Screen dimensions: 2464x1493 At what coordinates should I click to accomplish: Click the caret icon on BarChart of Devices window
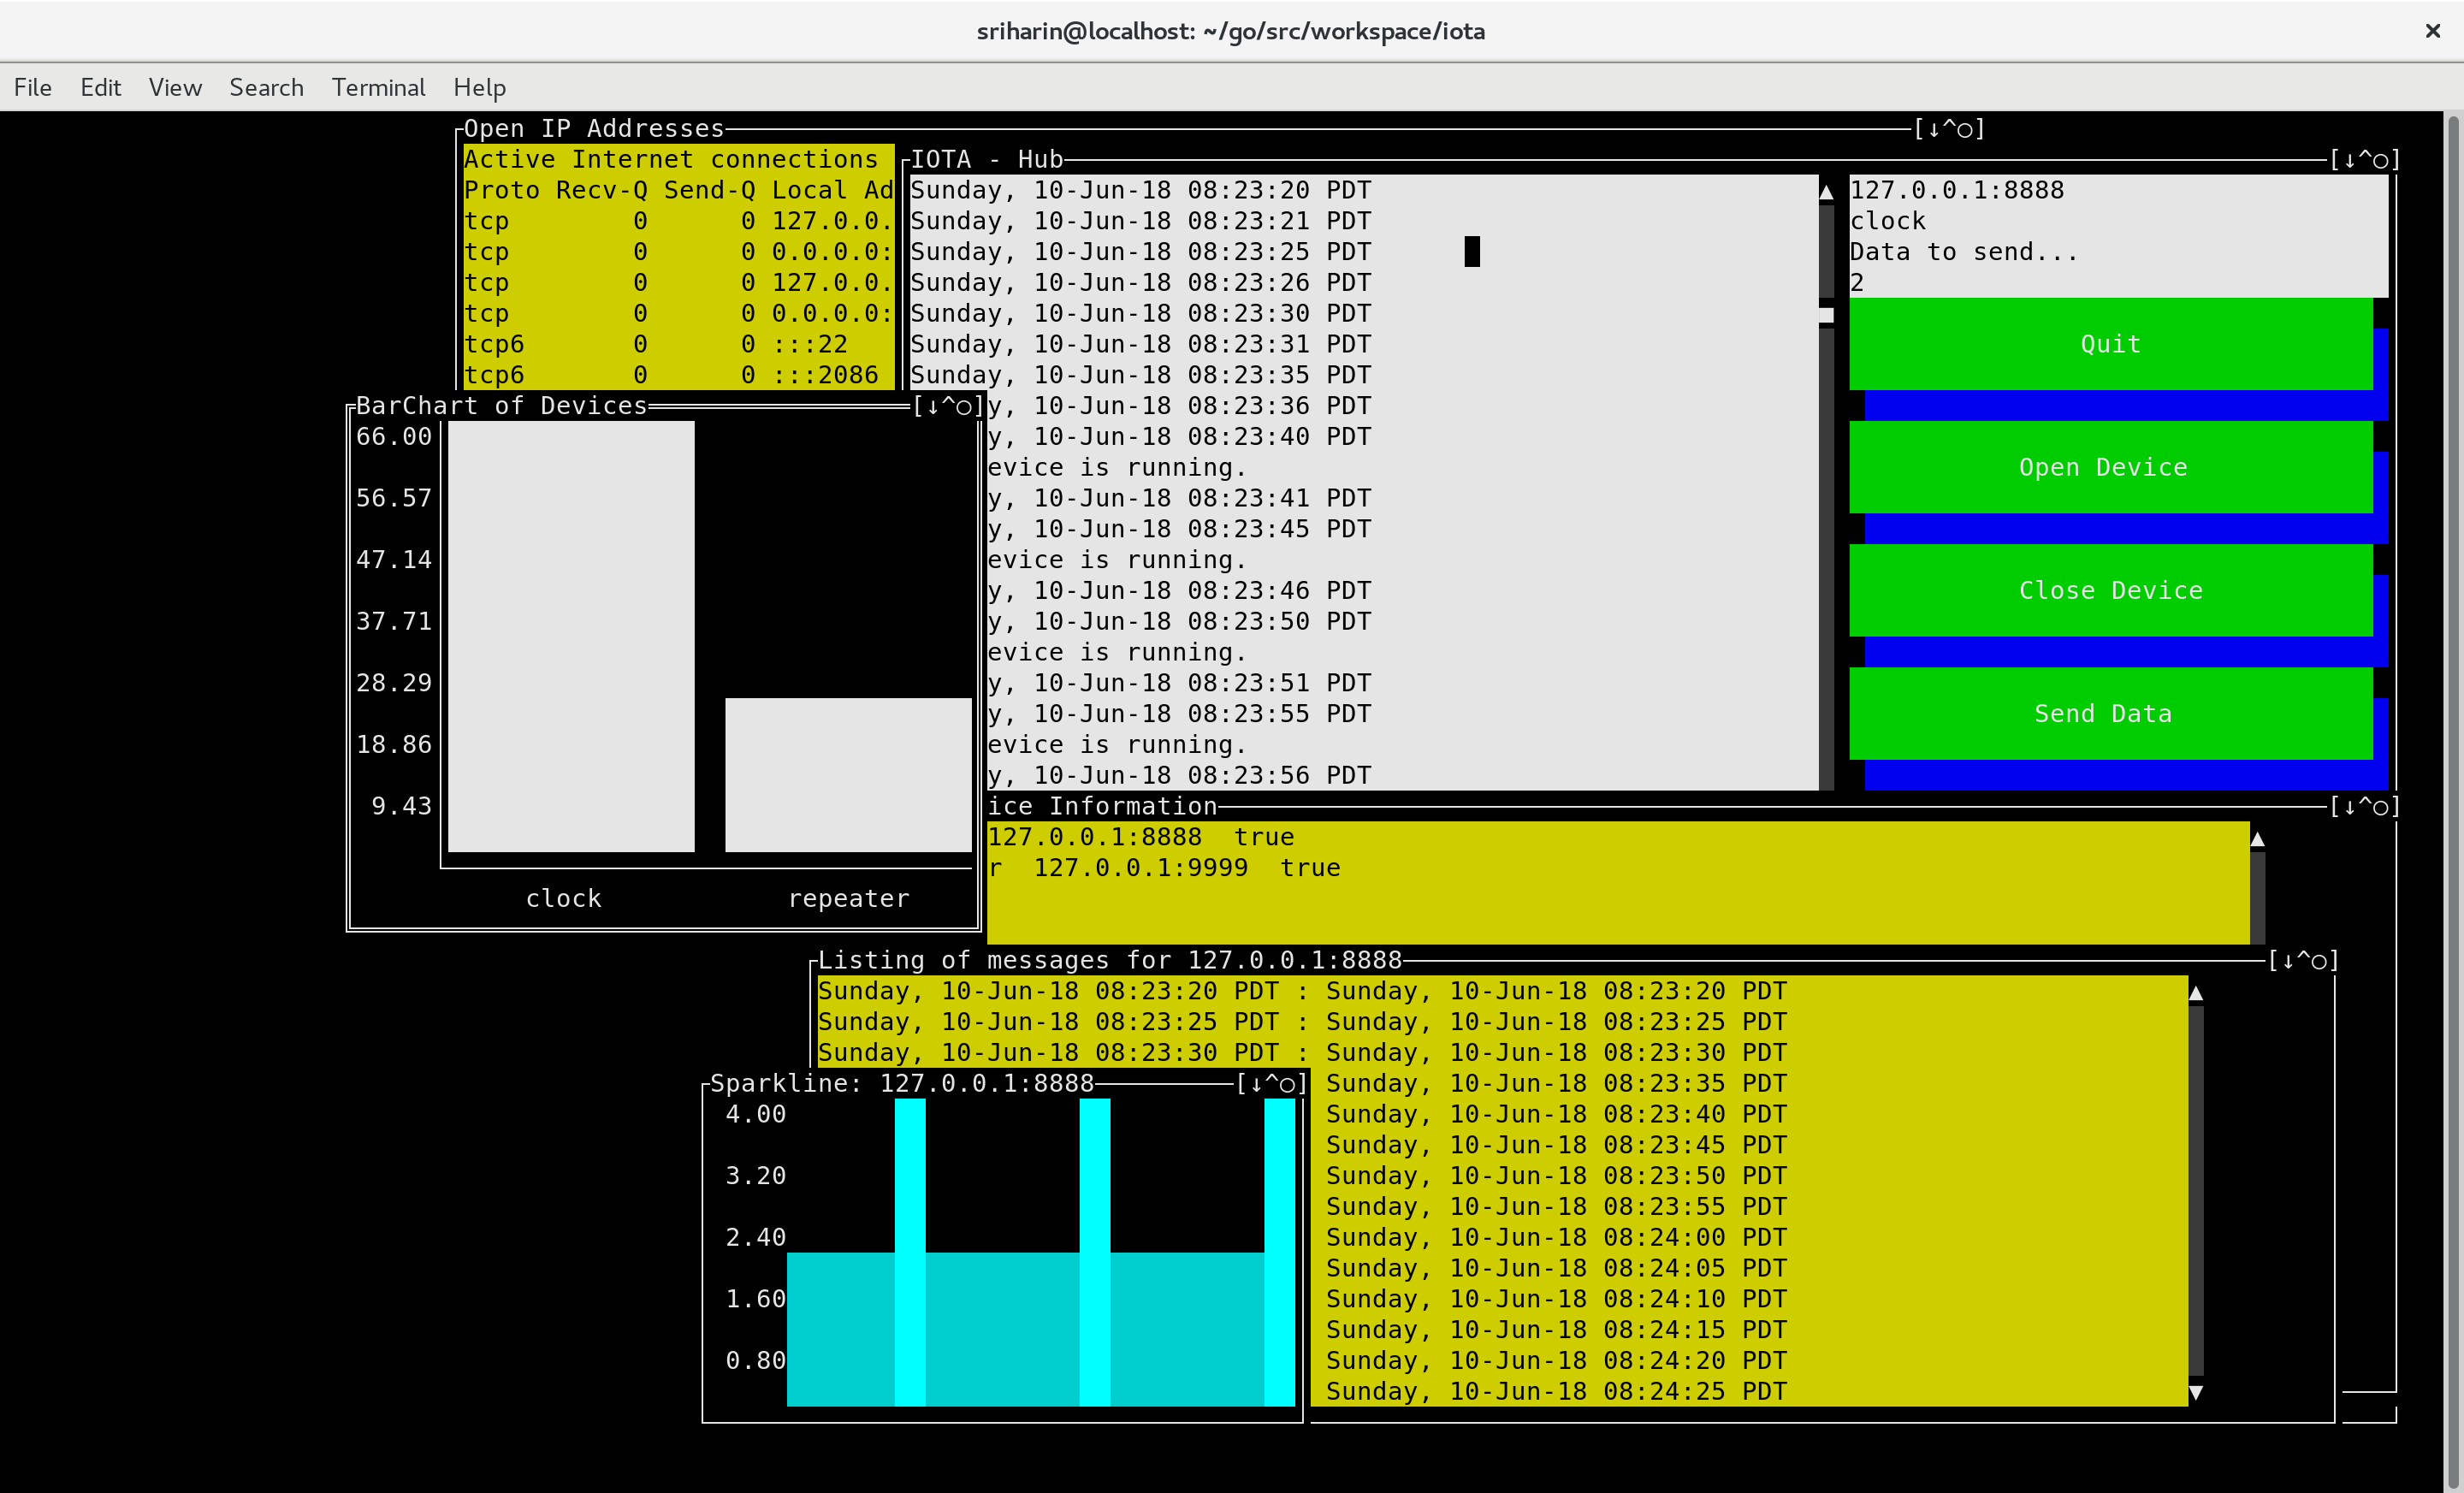pyautogui.click(x=948, y=406)
